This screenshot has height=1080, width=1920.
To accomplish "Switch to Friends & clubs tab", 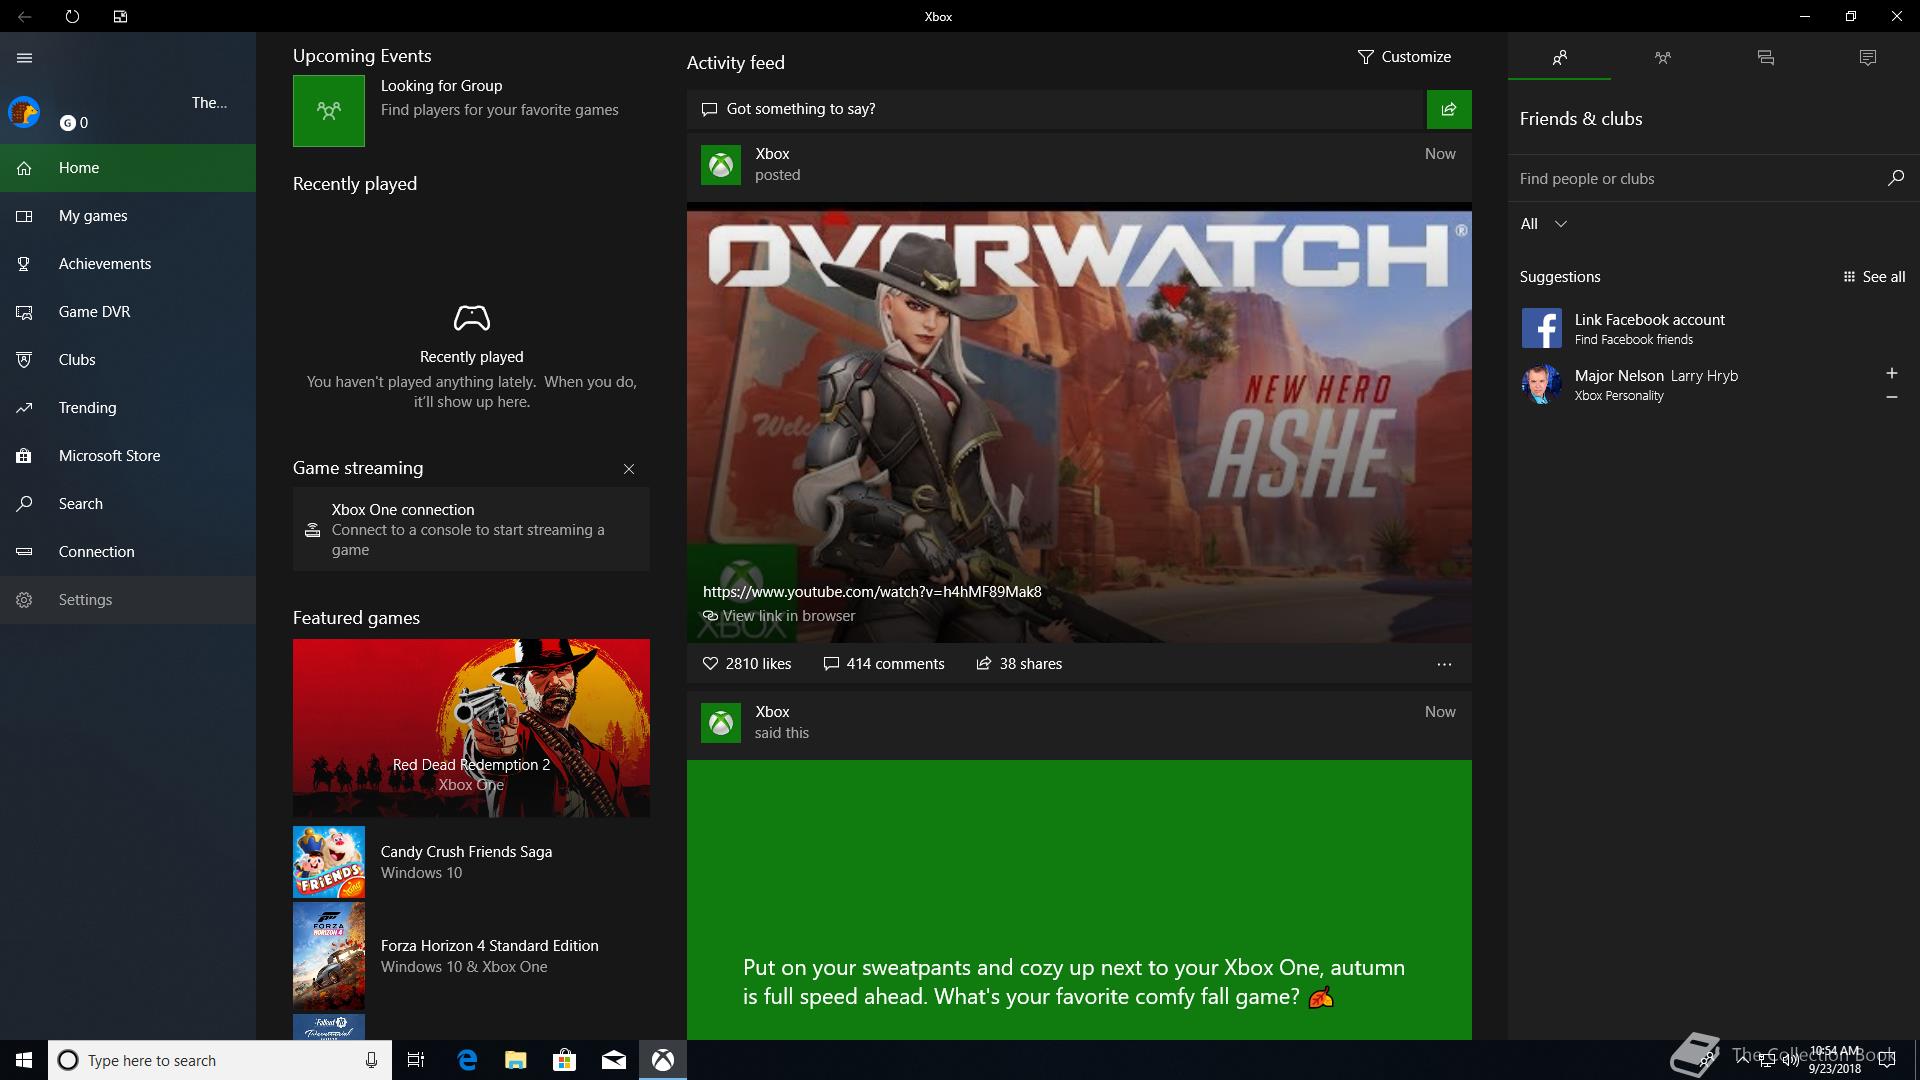I will [x=1559, y=58].
